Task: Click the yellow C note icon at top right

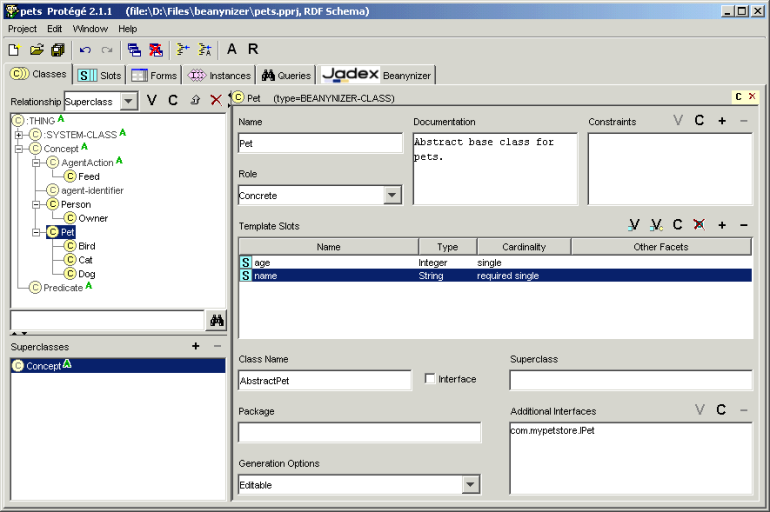Action: [739, 97]
